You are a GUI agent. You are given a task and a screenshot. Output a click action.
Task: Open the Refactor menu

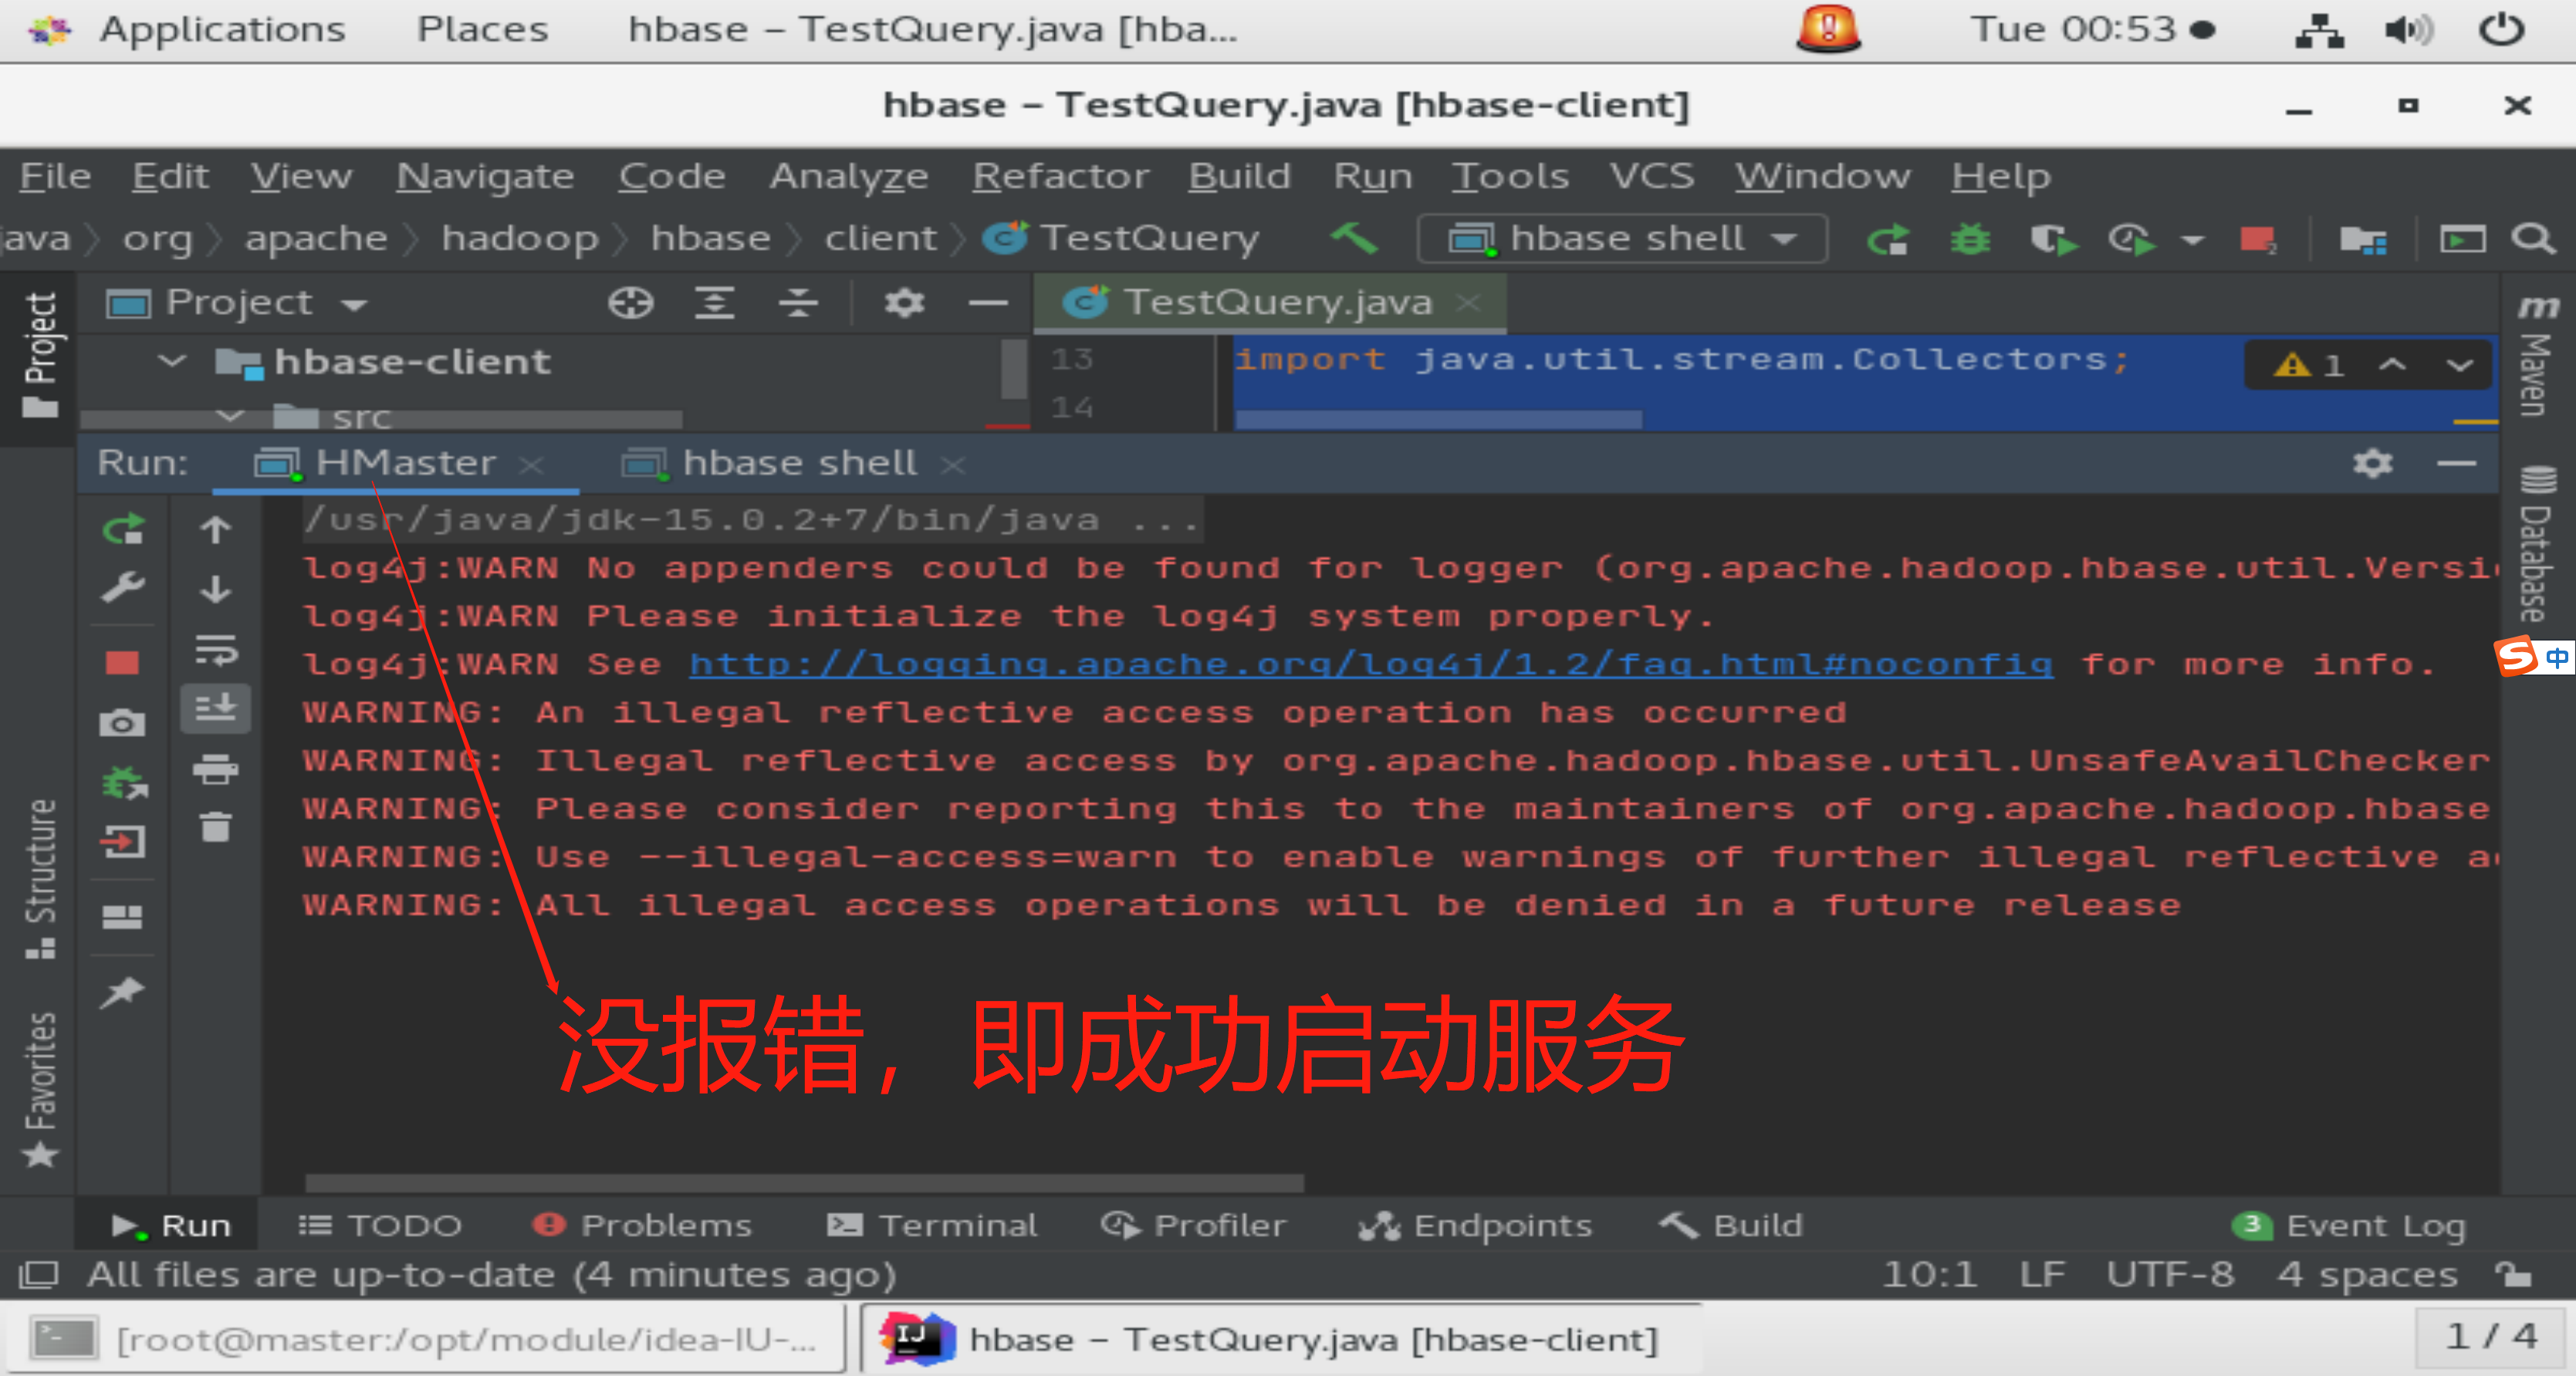(1060, 176)
